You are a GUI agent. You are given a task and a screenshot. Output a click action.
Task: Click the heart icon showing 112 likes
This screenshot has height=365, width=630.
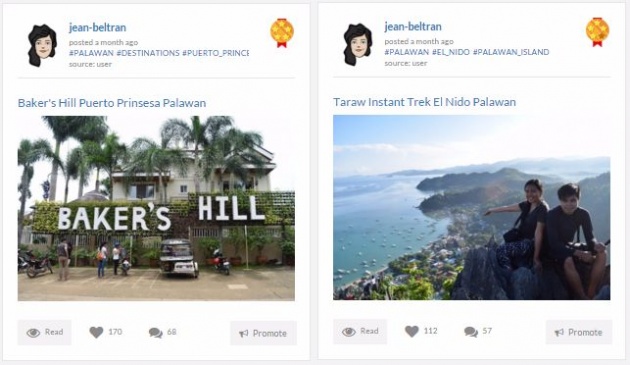coord(411,332)
